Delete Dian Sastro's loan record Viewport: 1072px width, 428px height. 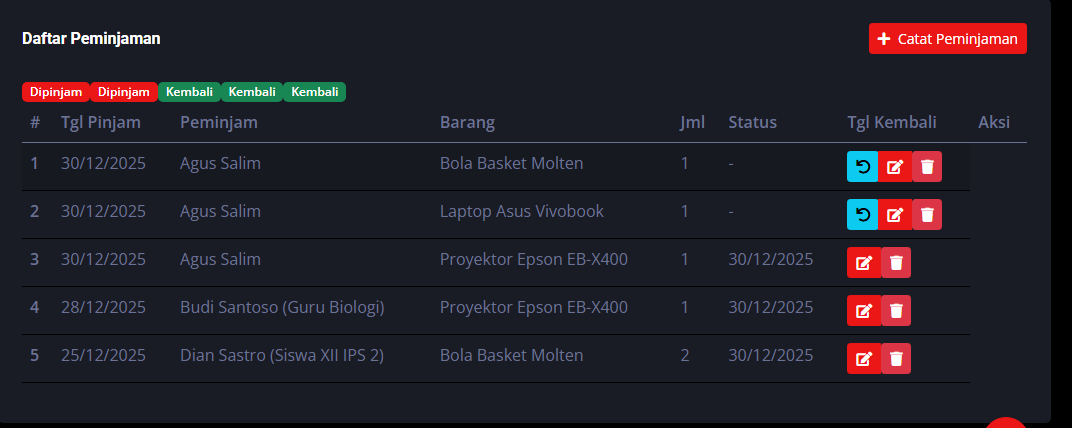click(897, 358)
